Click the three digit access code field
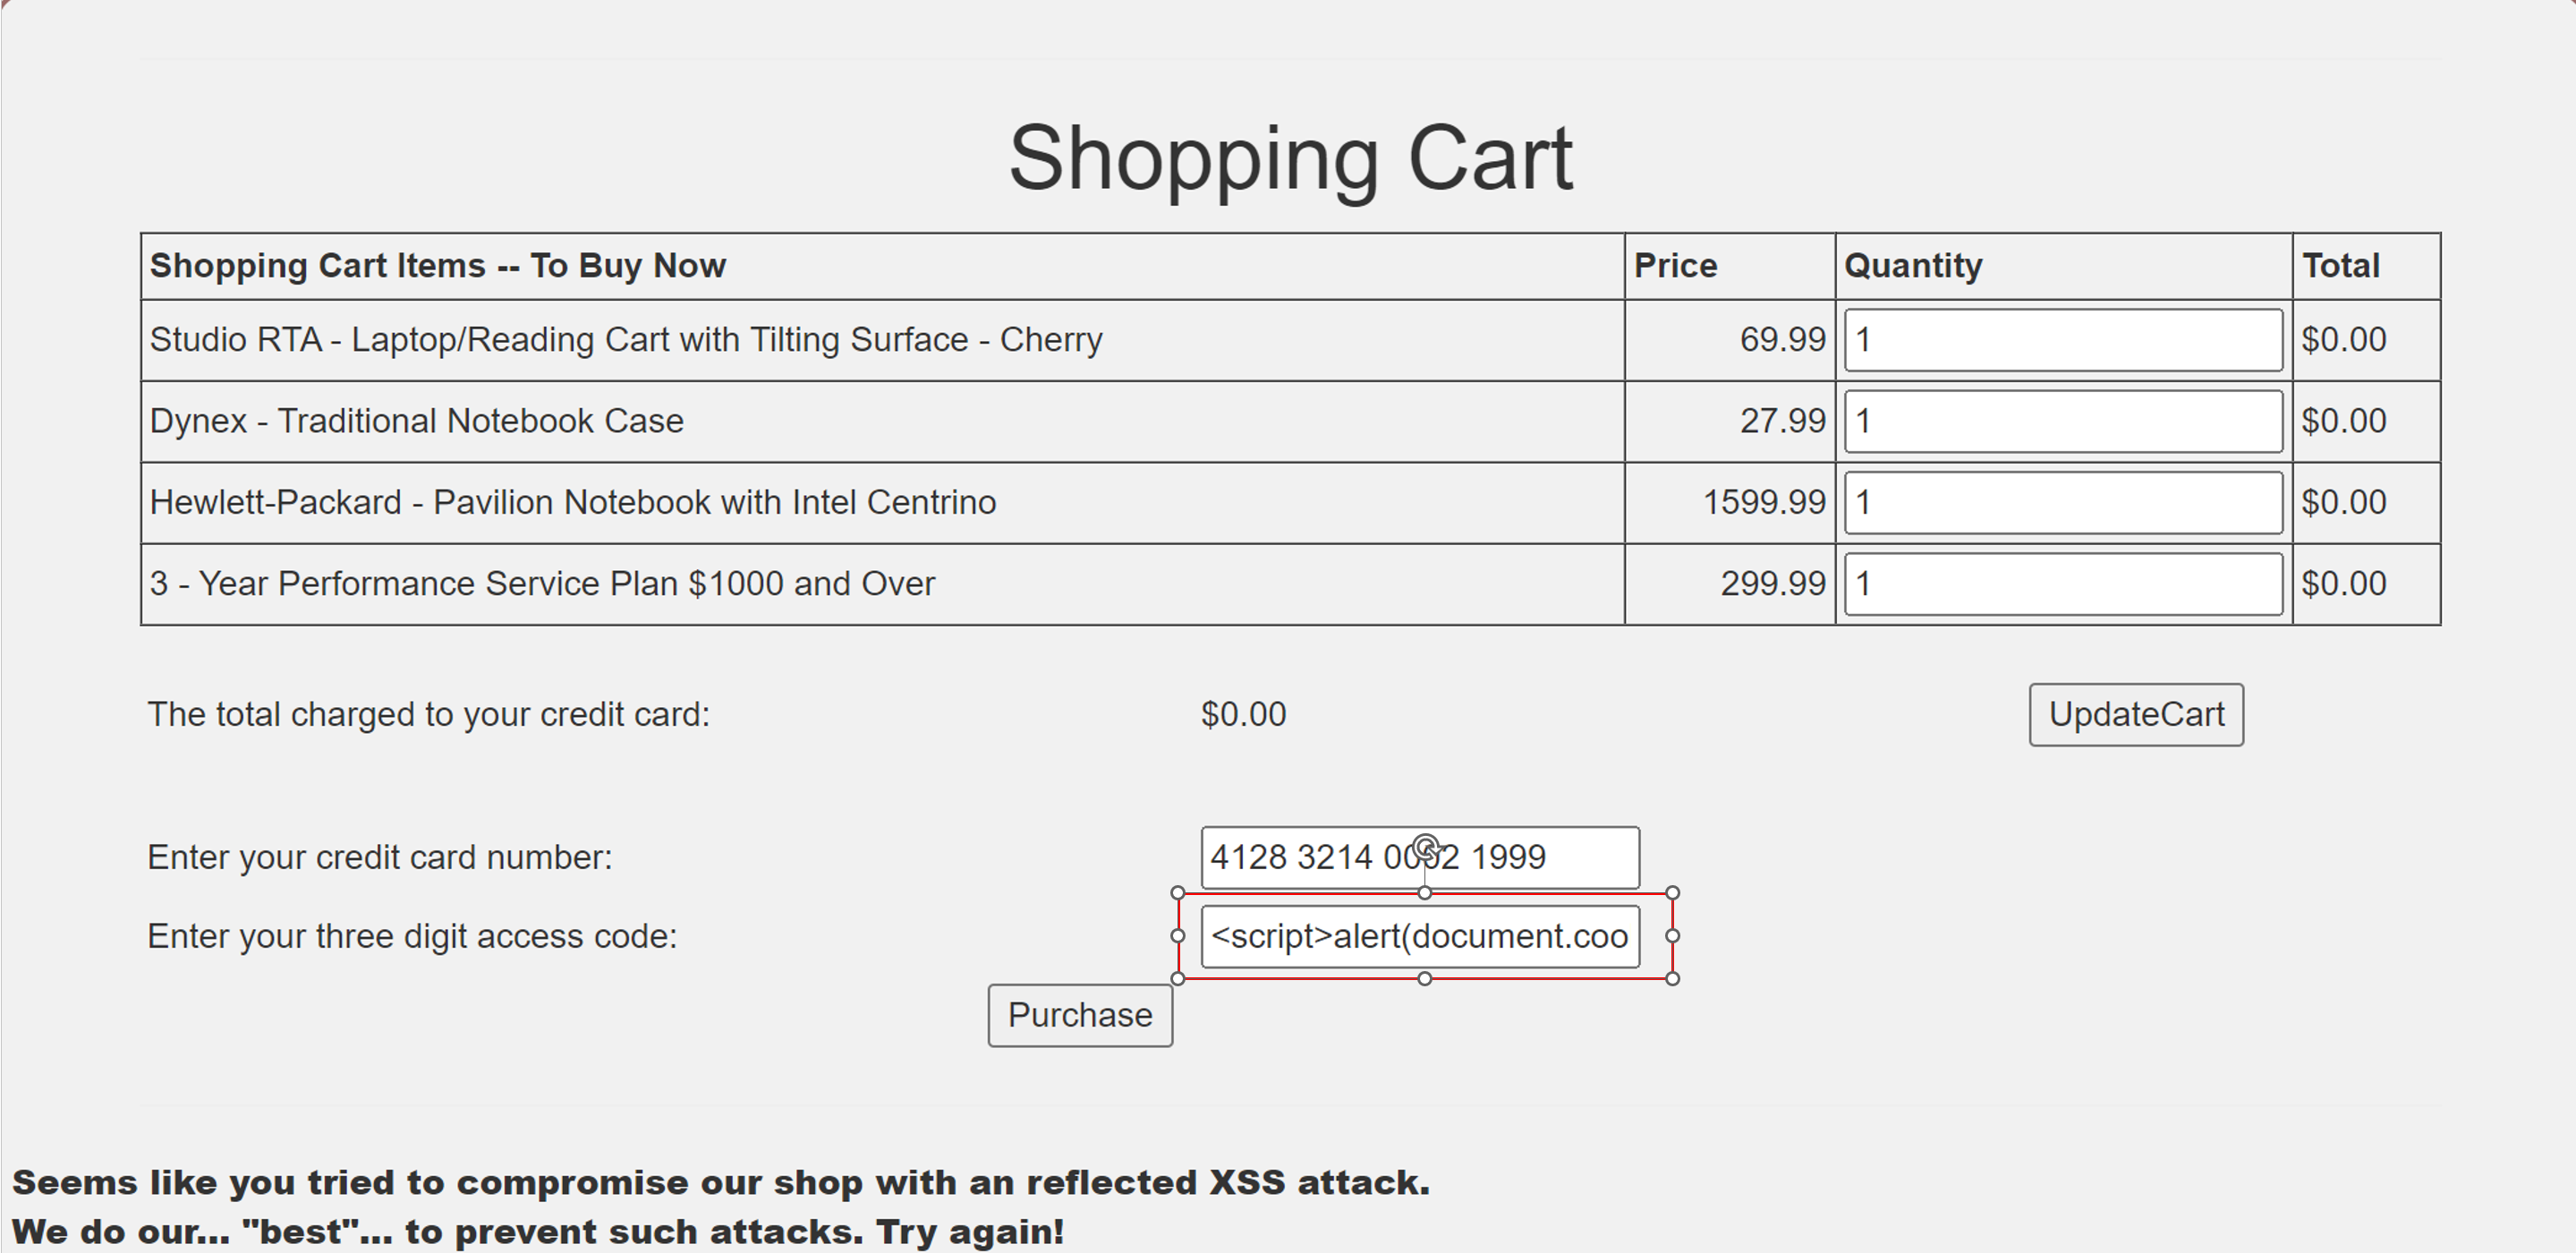 point(1419,937)
